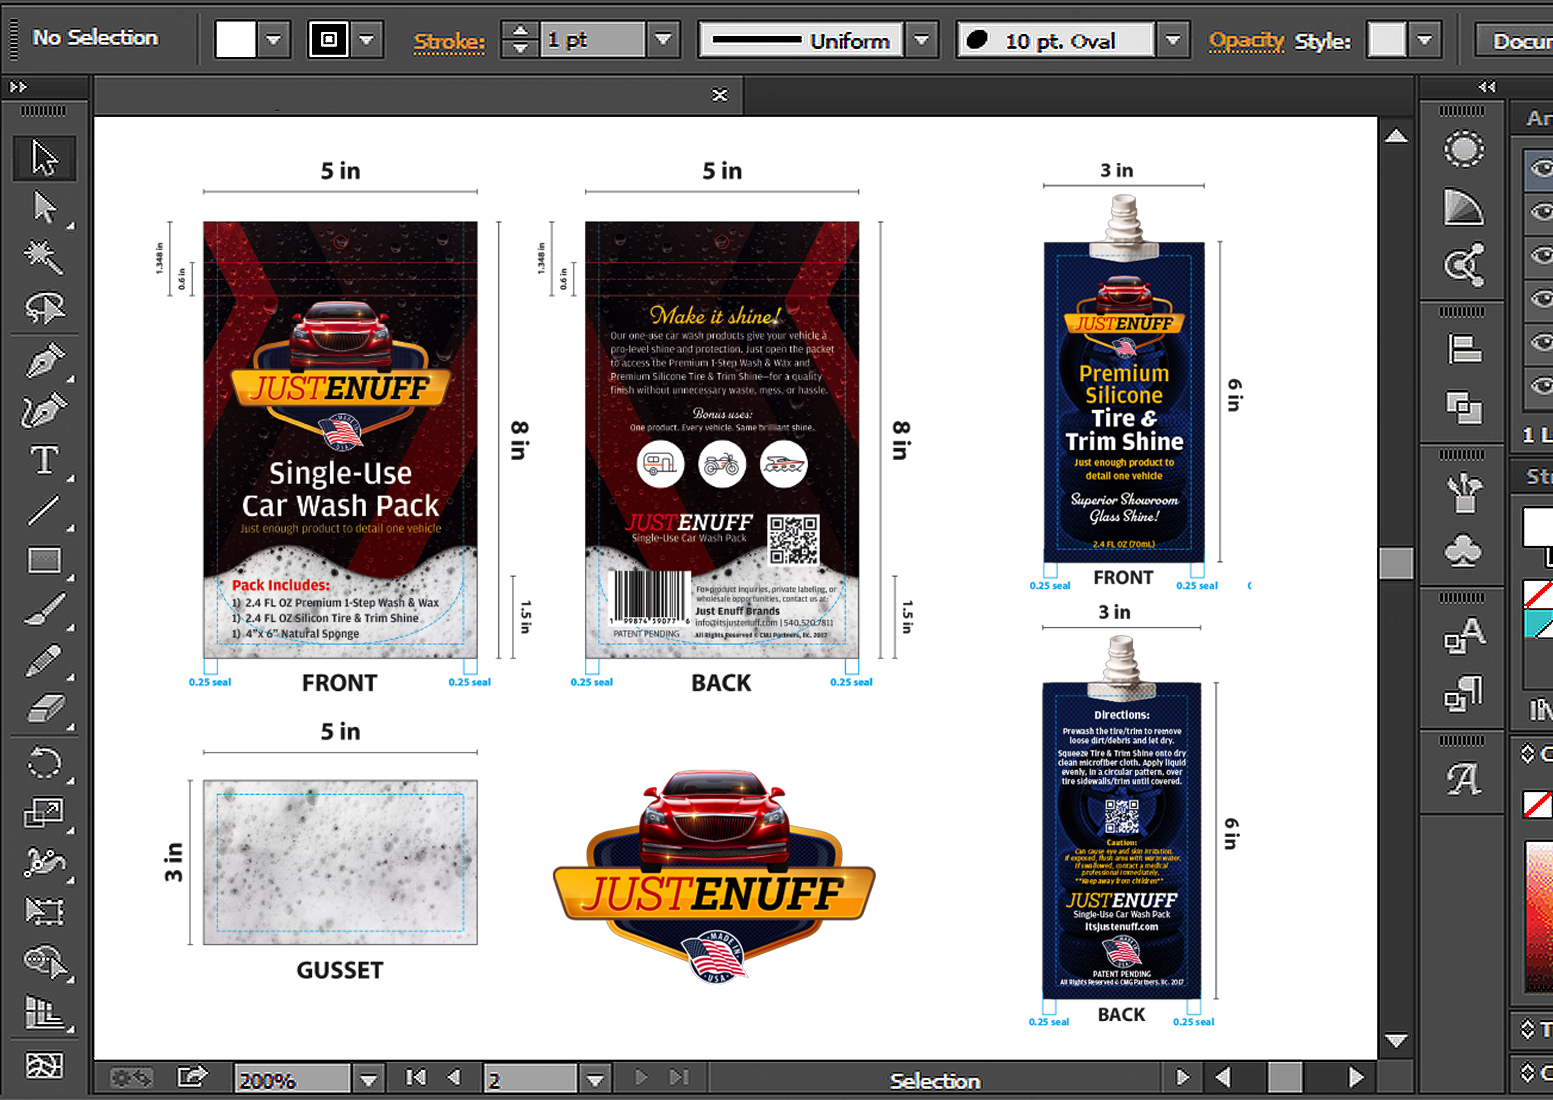This screenshot has height=1100, width=1553.
Task: Go to the first artboard
Action: (x=416, y=1077)
